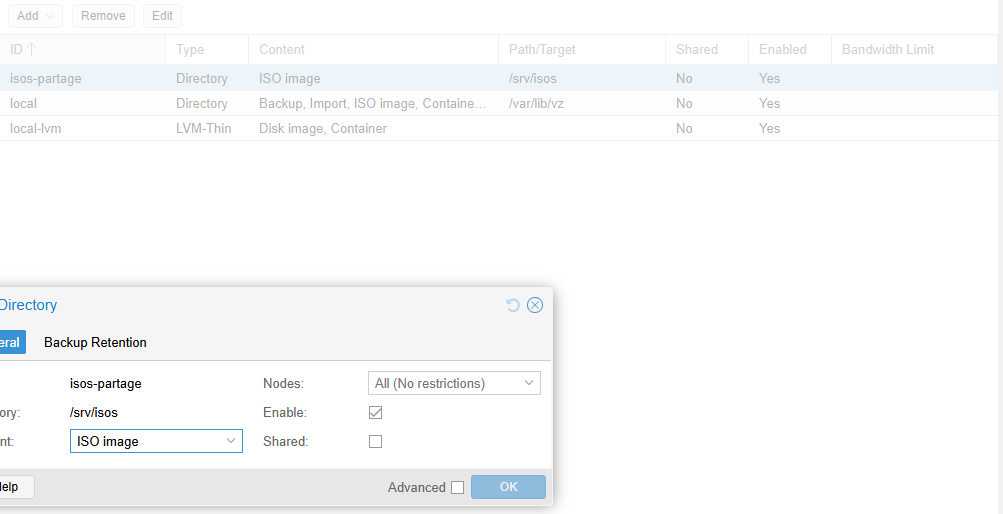Click the Path/Target column header
Viewport: 1003px width, 514px height.
point(582,49)
